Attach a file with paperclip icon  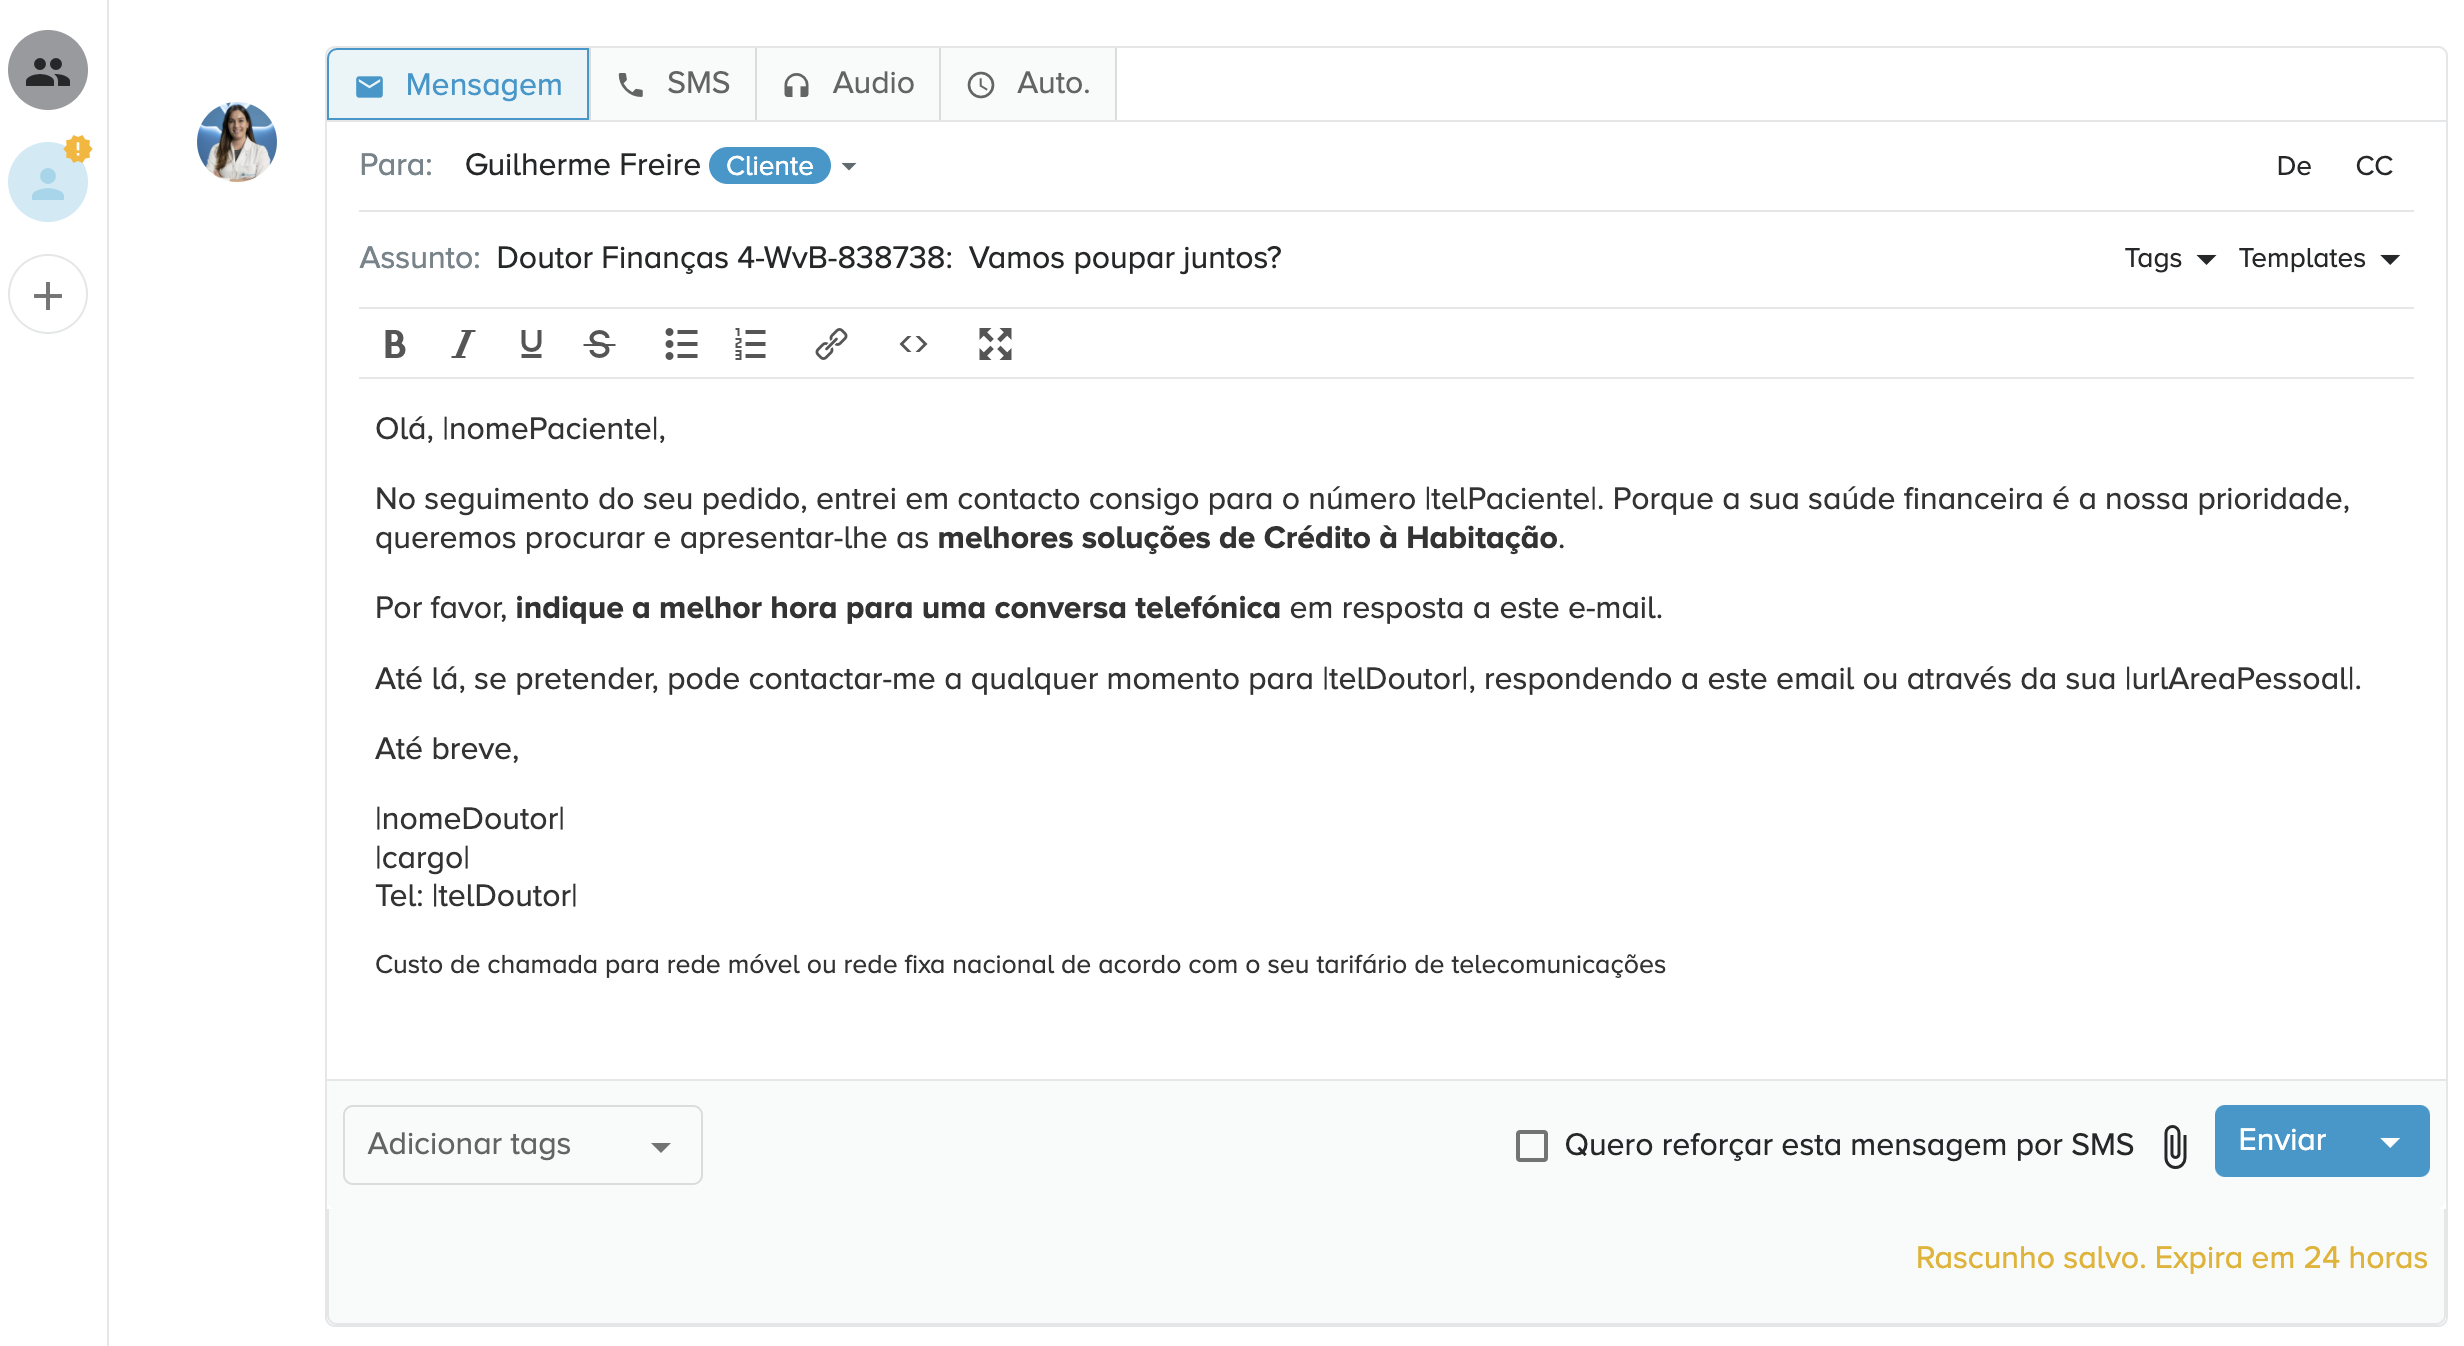coord(2175,1145)
